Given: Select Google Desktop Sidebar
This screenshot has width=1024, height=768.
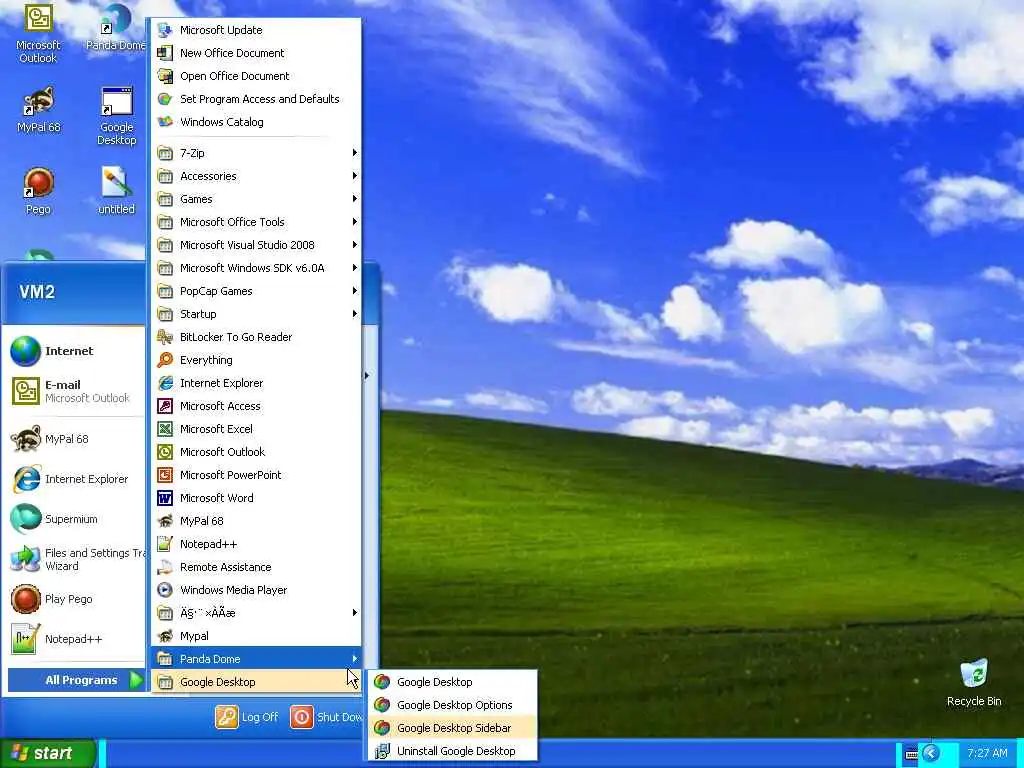Looking at the screenshot, I should pyautogui.click(x=453, y=728).
